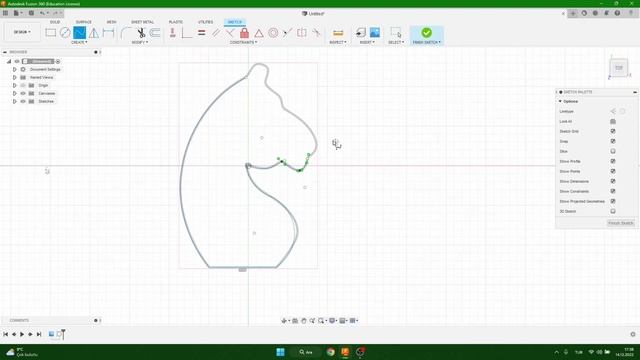640x360 pixels.
Task: Expand the Sketches folder
Action: pos(15,101)
